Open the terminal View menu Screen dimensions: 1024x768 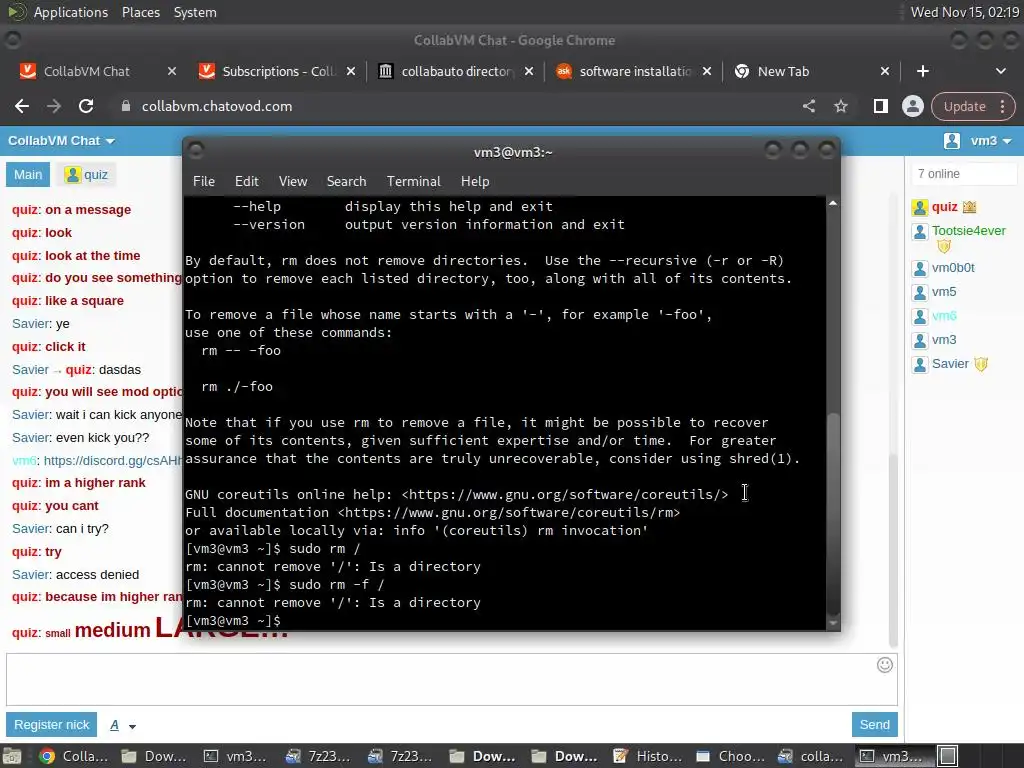pos(293,182)
